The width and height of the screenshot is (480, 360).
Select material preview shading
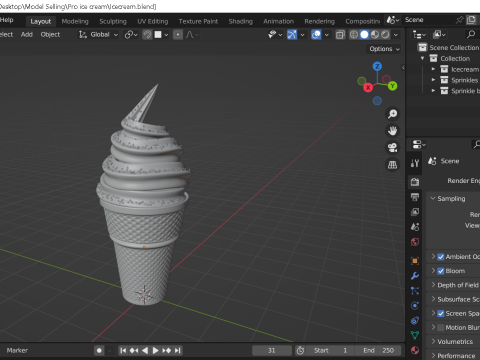pos(375,35)
